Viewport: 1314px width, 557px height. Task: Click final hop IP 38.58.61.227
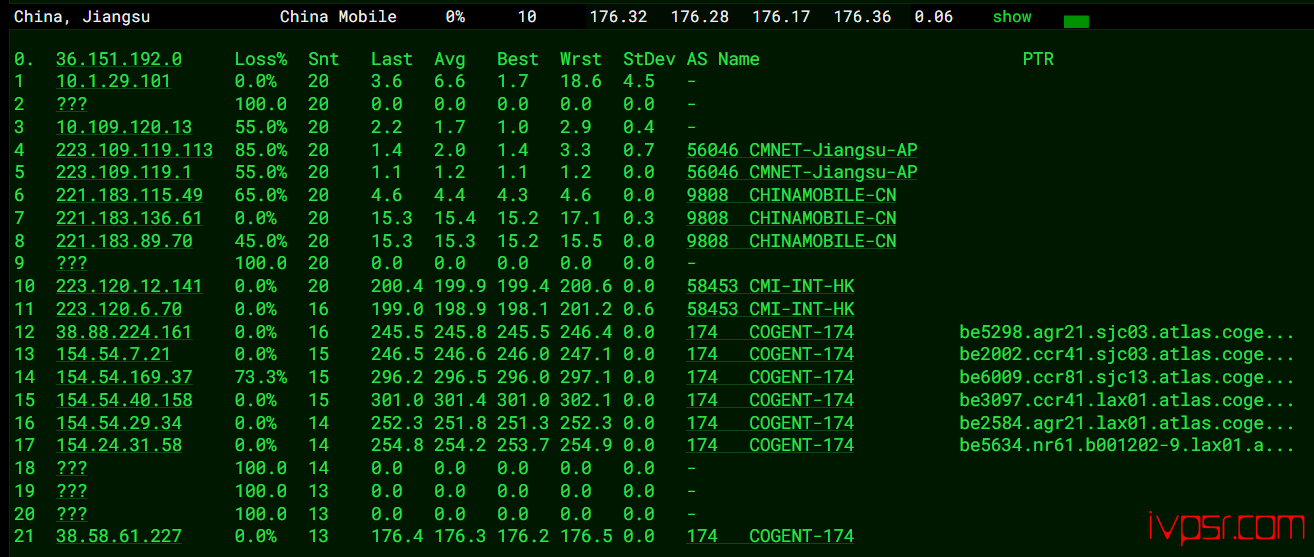pyautogui.click(x=119, y=536)
